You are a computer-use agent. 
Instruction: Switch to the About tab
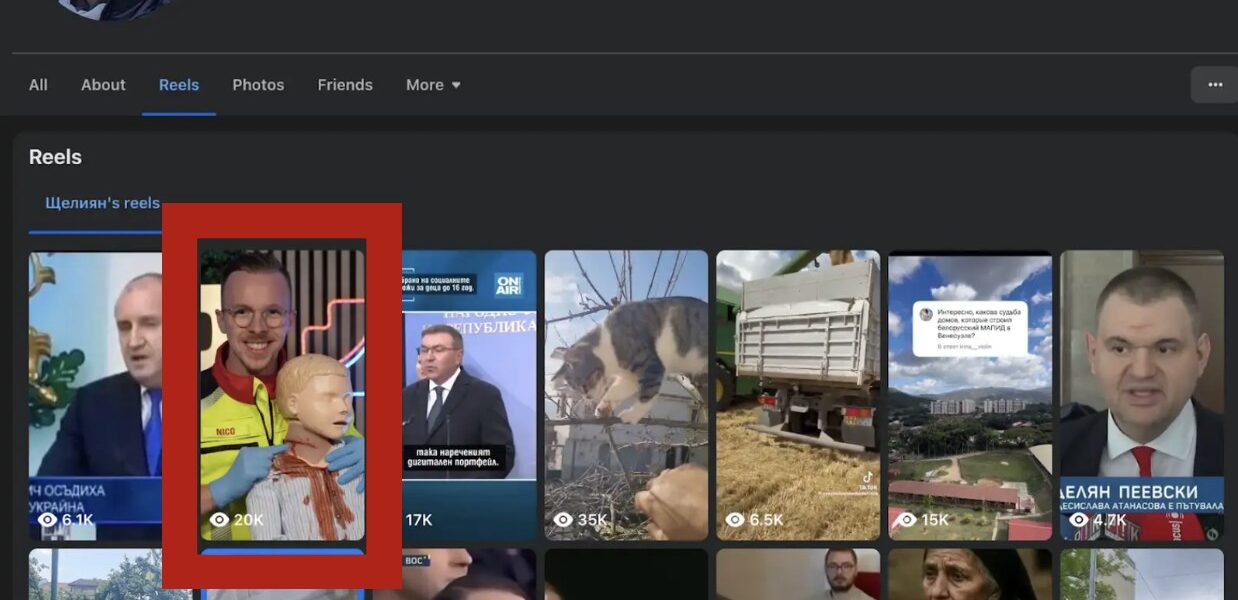point(103,85)
